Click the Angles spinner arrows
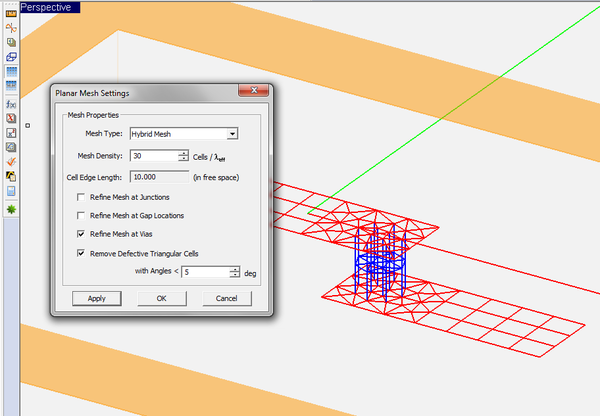Image resolution: width=600 pixels, height=416 pixels. pos(233,272)
